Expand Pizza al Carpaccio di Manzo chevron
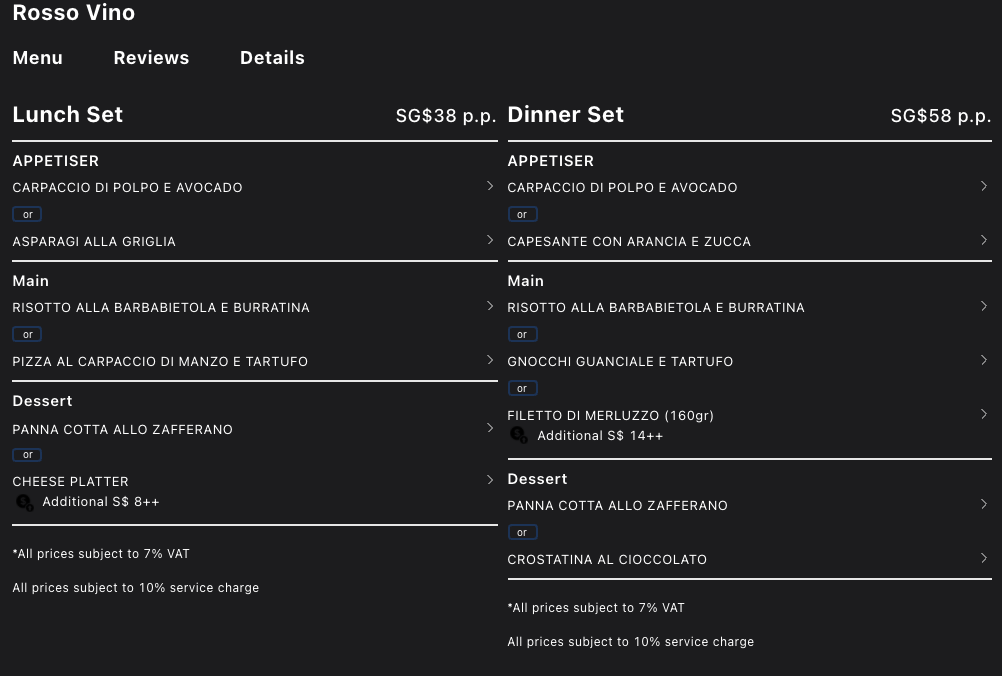 tap(489, 360)
